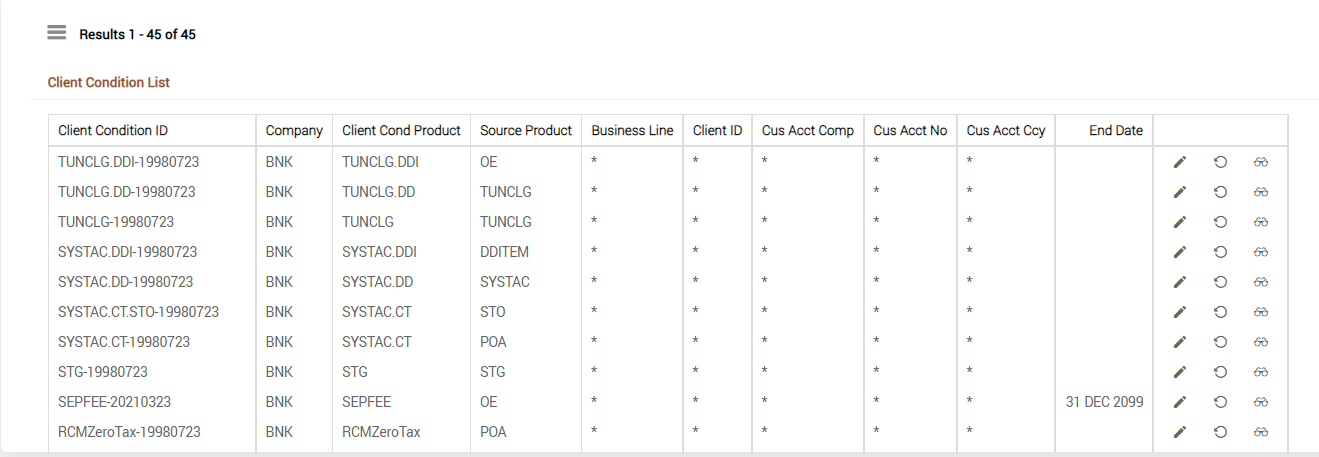This screenshot has width=1319, height=457.
Task: Select the RCMZeroTax-19980723 ID cell
Action: pyautogui.click(x=129, y=432)
